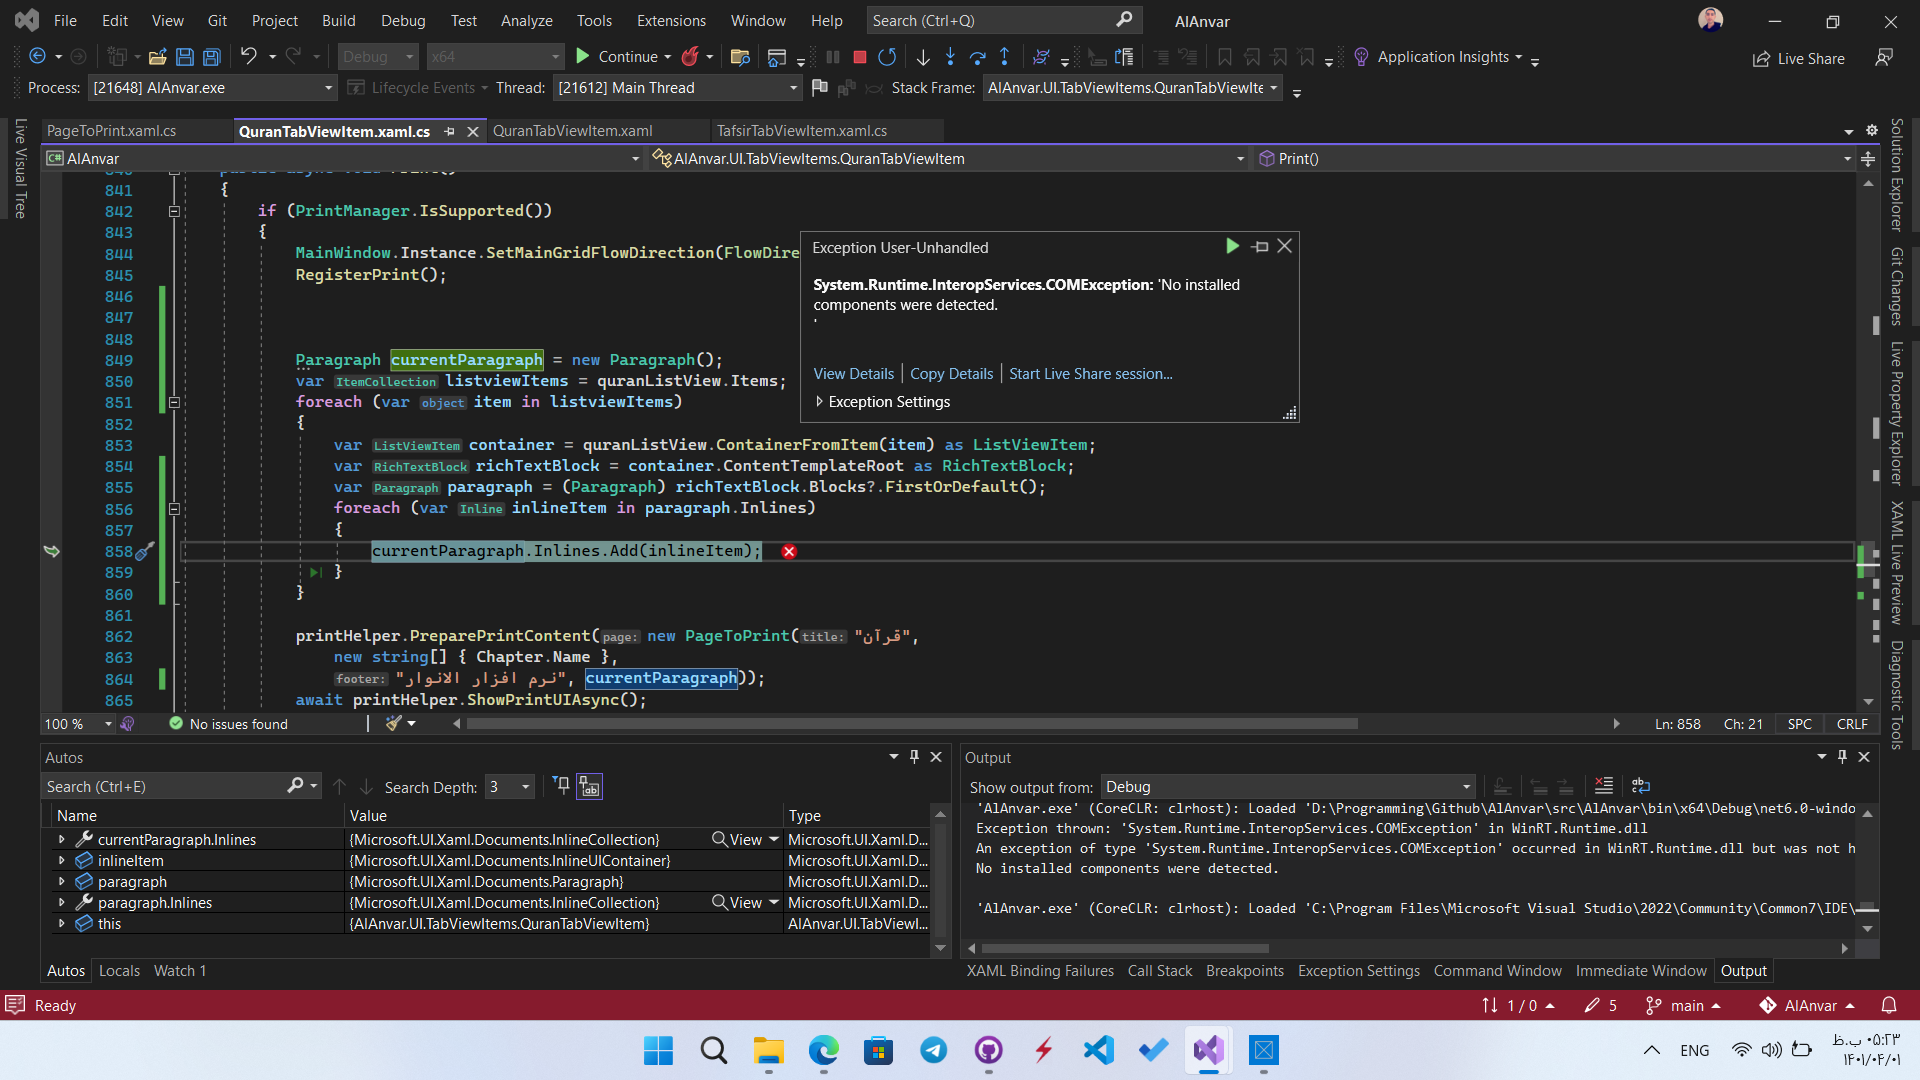
Task: Stop debugging the AlAnvar.exe process
Action: [858, 57]
